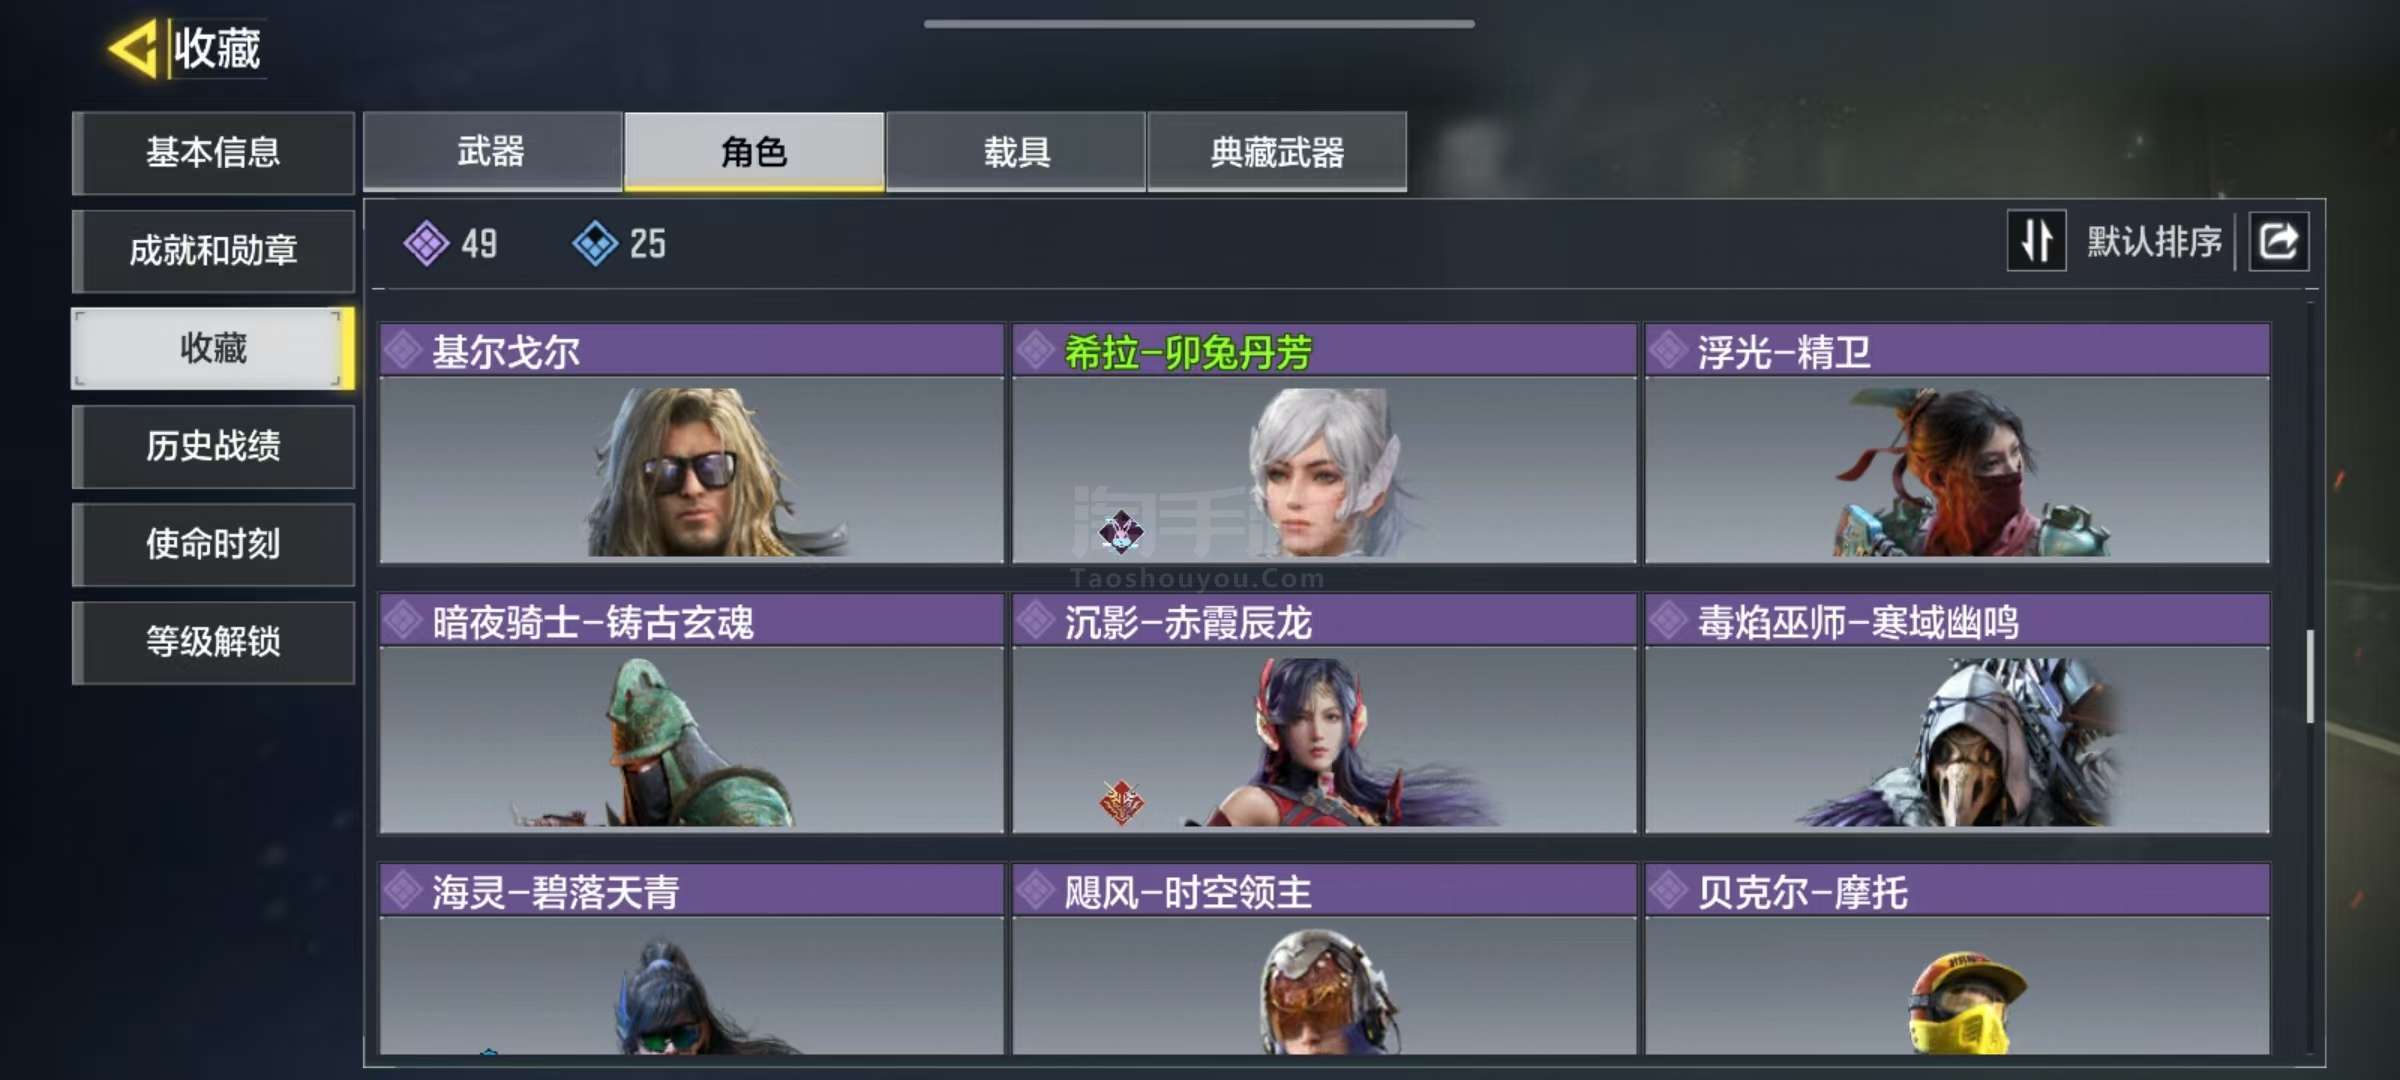The width and height of the screenshot is (2400, 1080).
Task: Open 等级解锁 from the sidebar
Action: tap(213, 642)
